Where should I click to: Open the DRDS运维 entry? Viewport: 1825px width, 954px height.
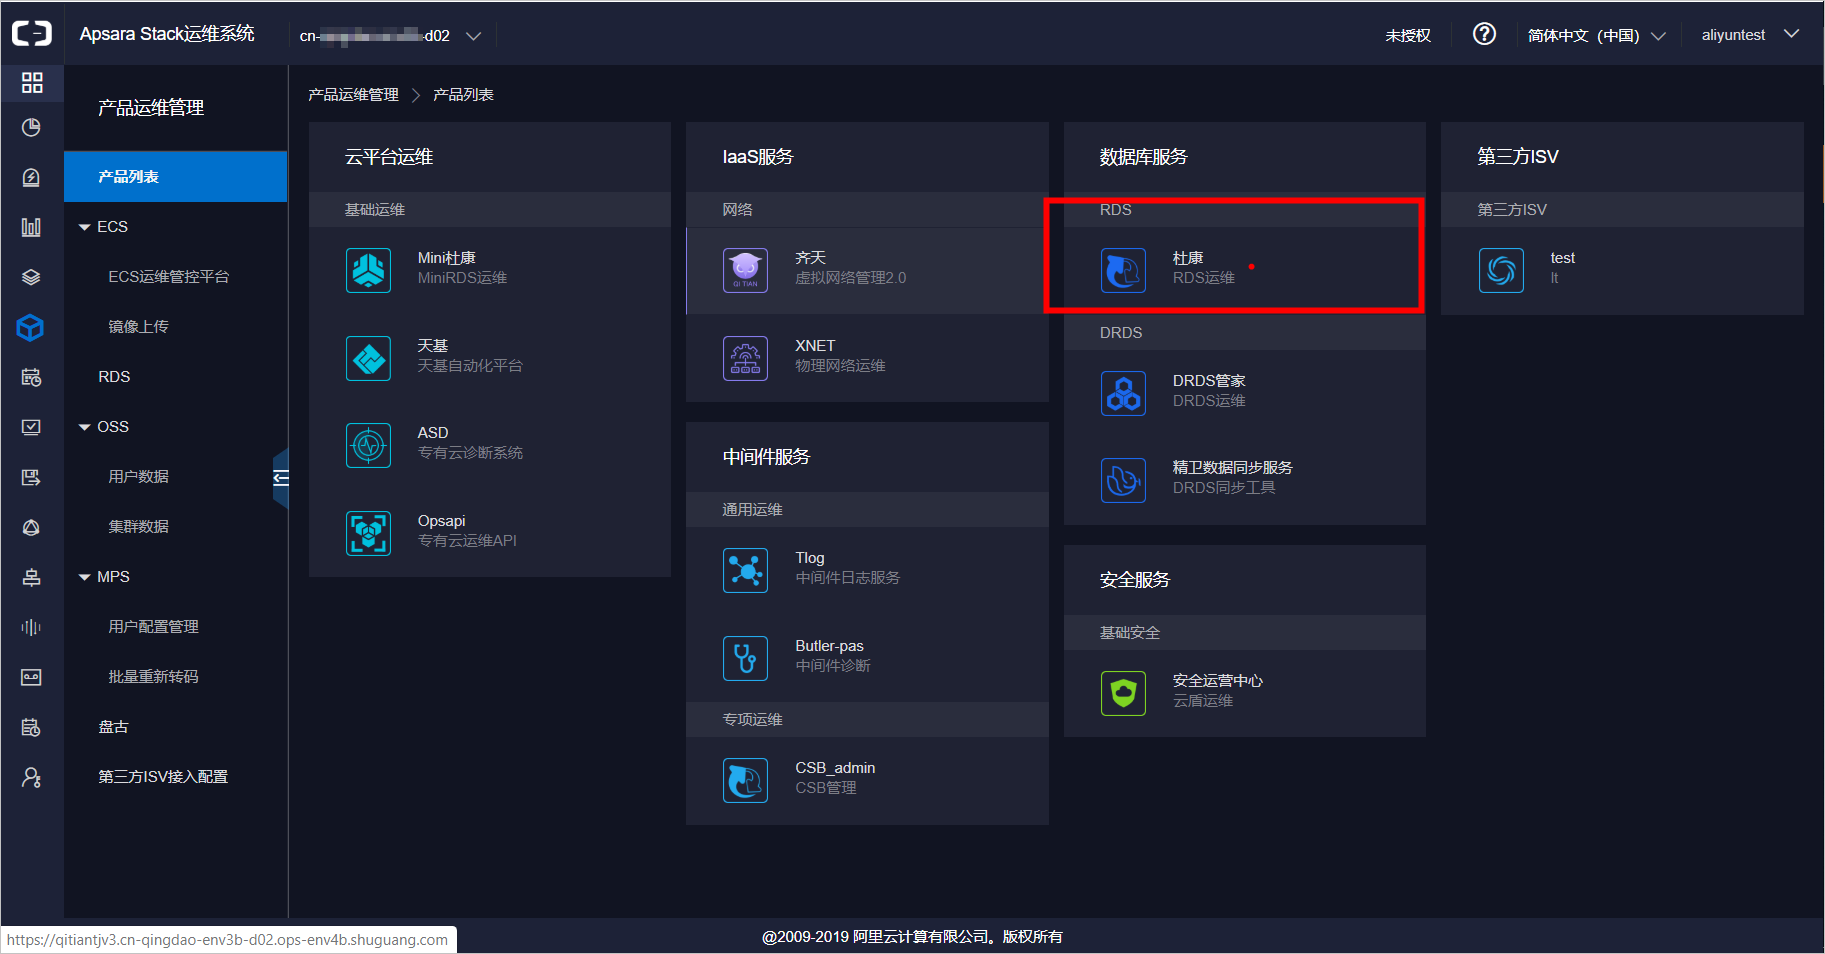(x=1209, y=401)
